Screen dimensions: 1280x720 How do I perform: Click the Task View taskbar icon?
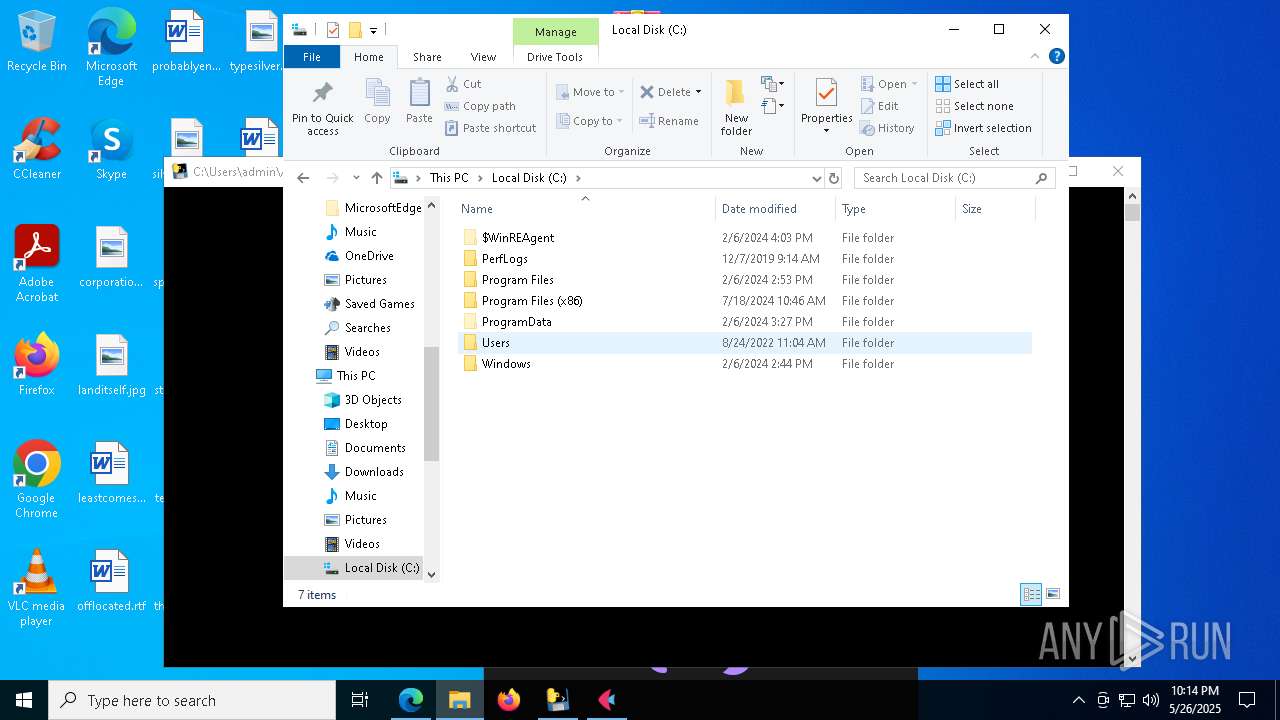(360, 700)
